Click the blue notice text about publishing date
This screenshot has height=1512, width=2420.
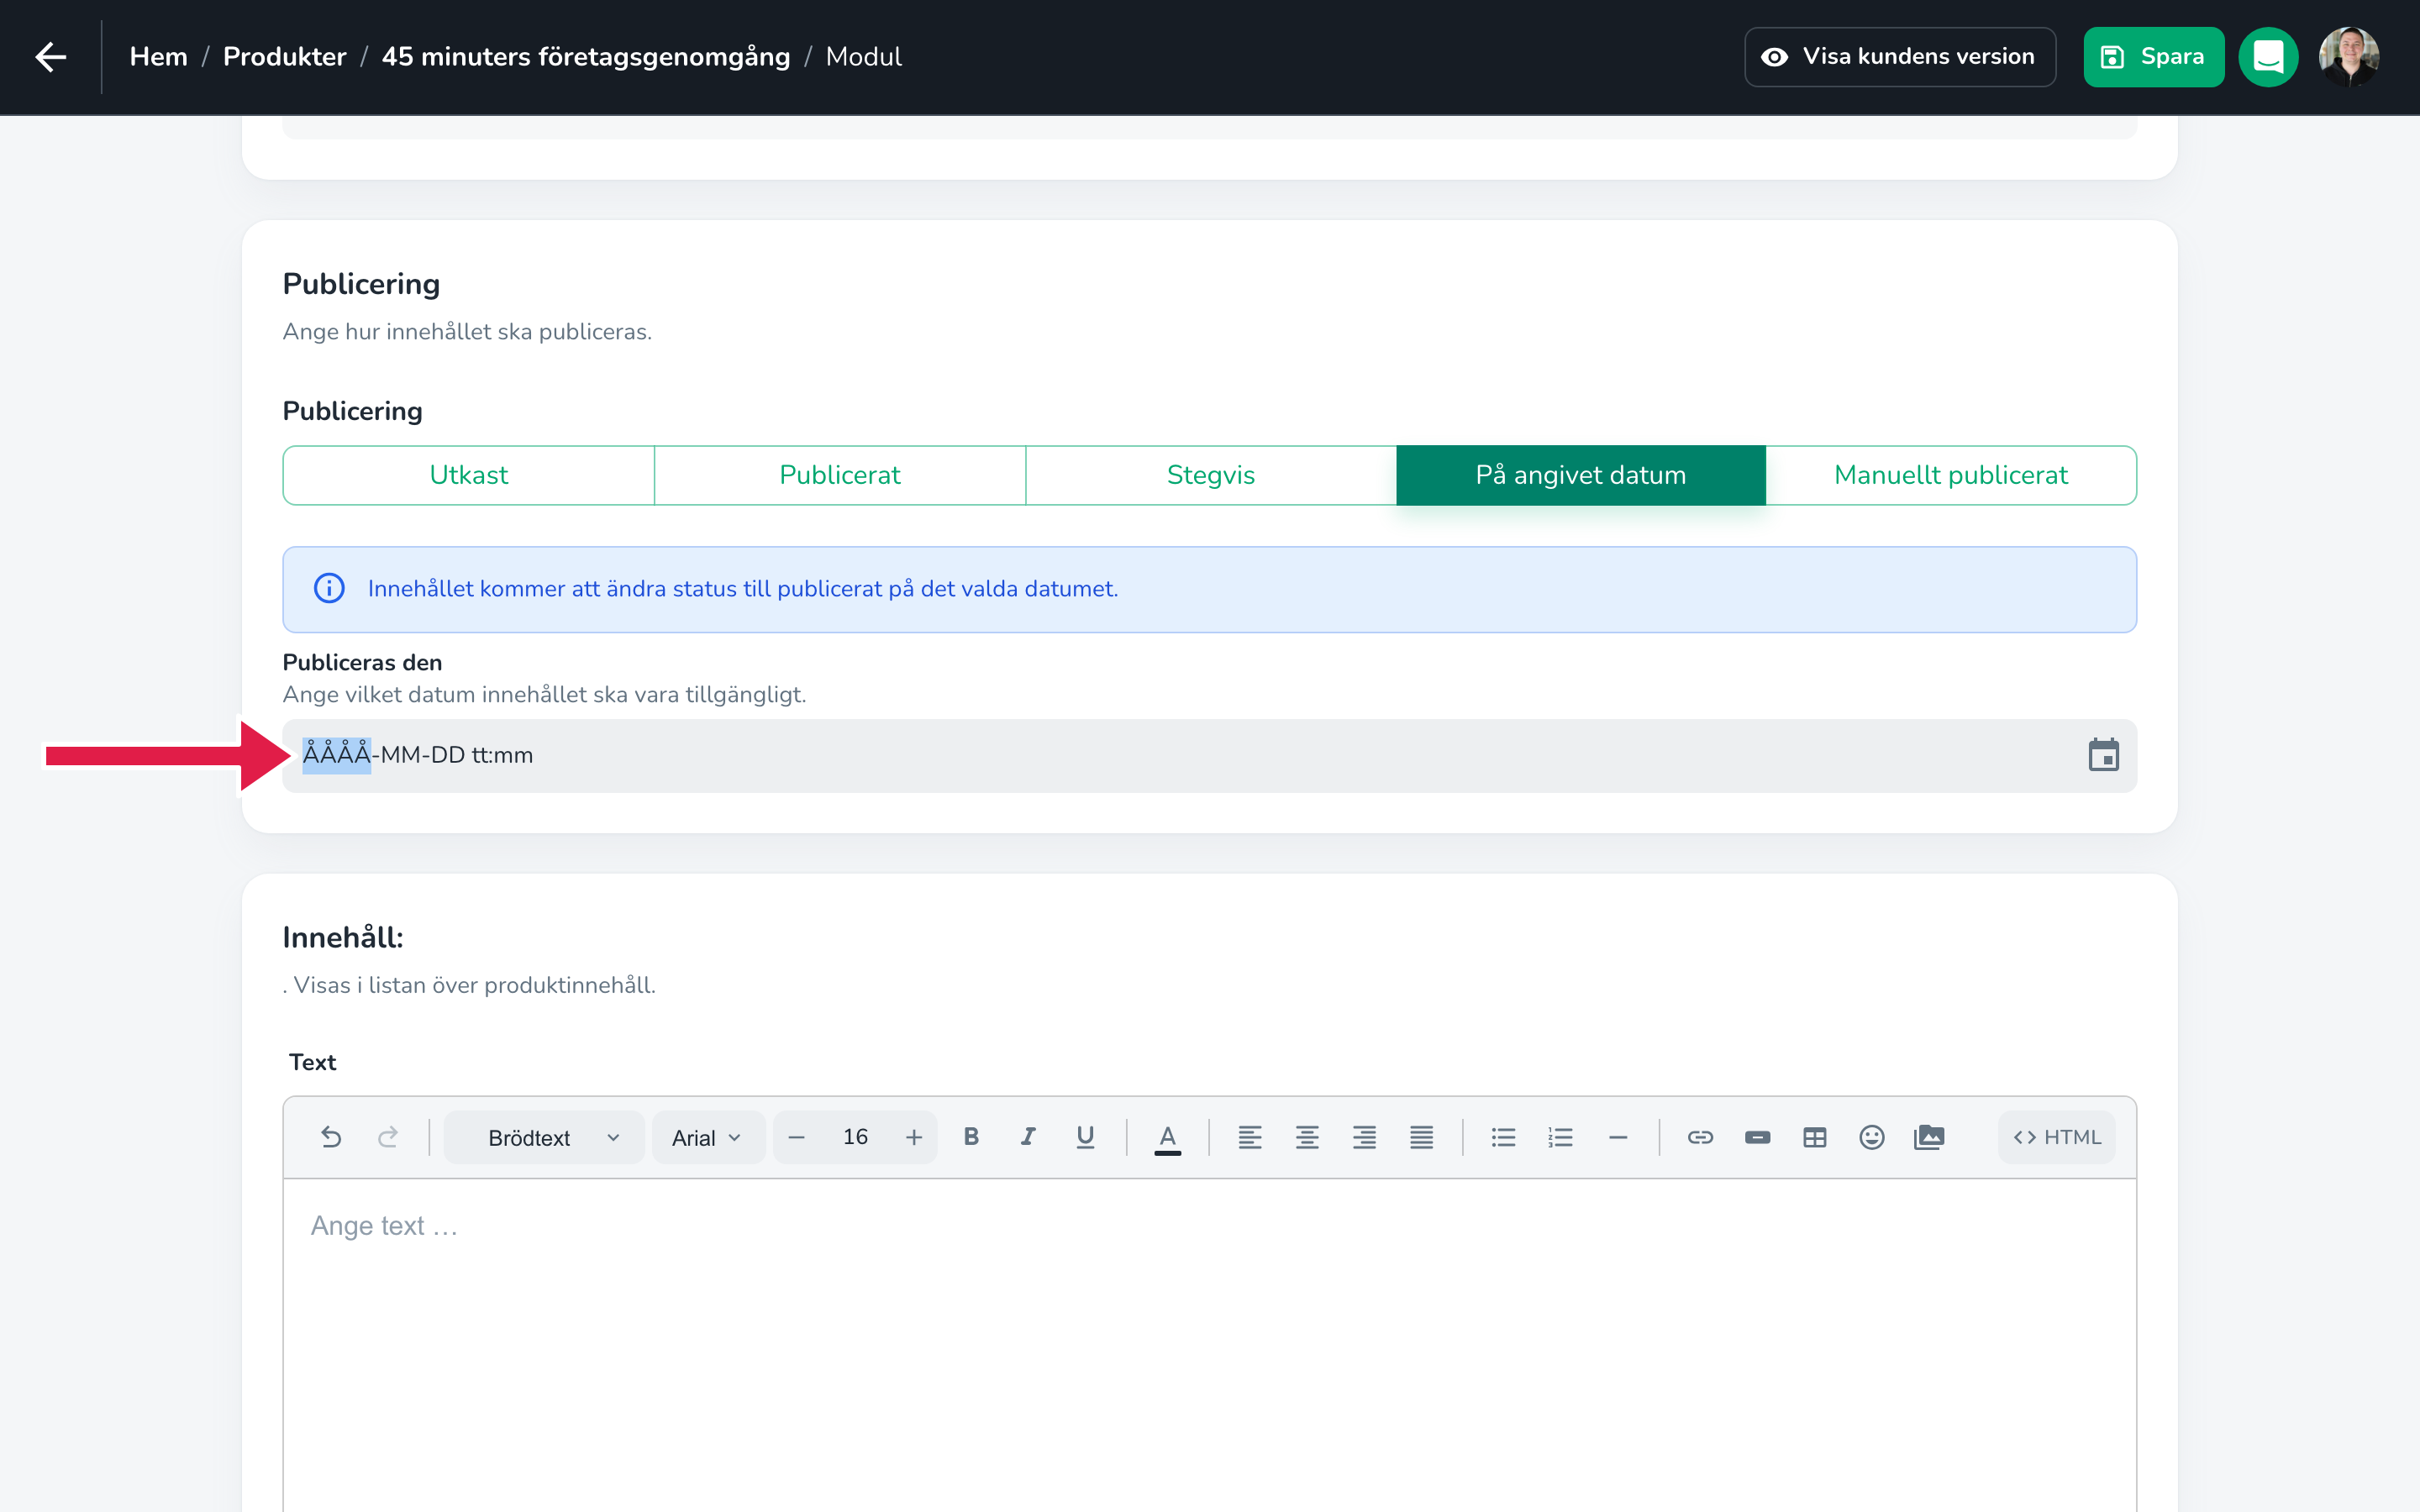743,588
